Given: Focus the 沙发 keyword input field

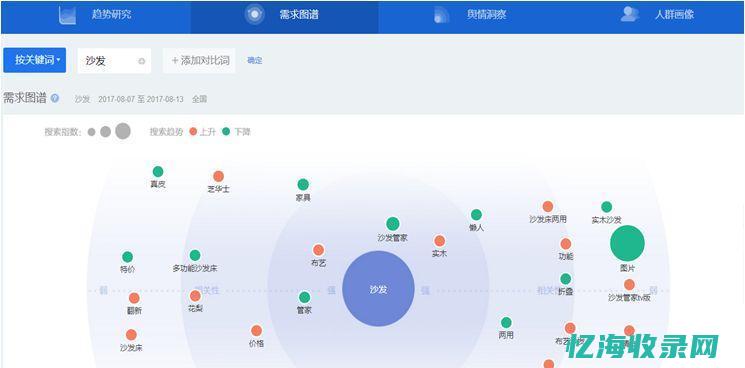Looking at the screenshot, I should pyautogui.click(x=114, y=61).
